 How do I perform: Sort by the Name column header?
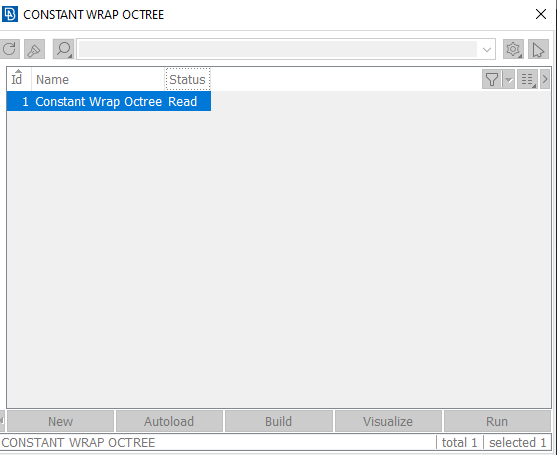(52, 80)
